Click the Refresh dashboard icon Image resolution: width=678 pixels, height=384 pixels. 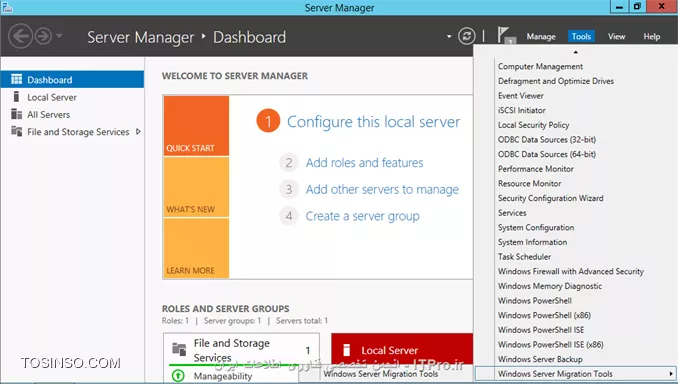click(467, 36)
